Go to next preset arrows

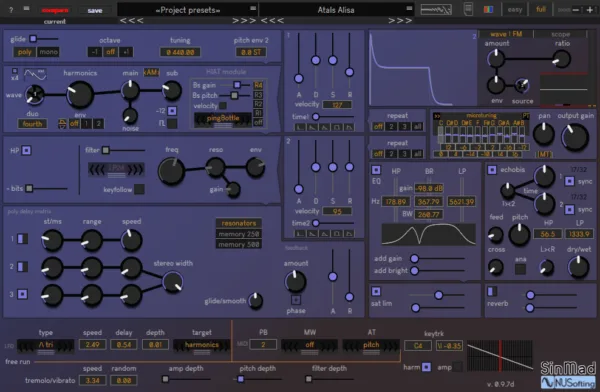[x=400, y=21]
